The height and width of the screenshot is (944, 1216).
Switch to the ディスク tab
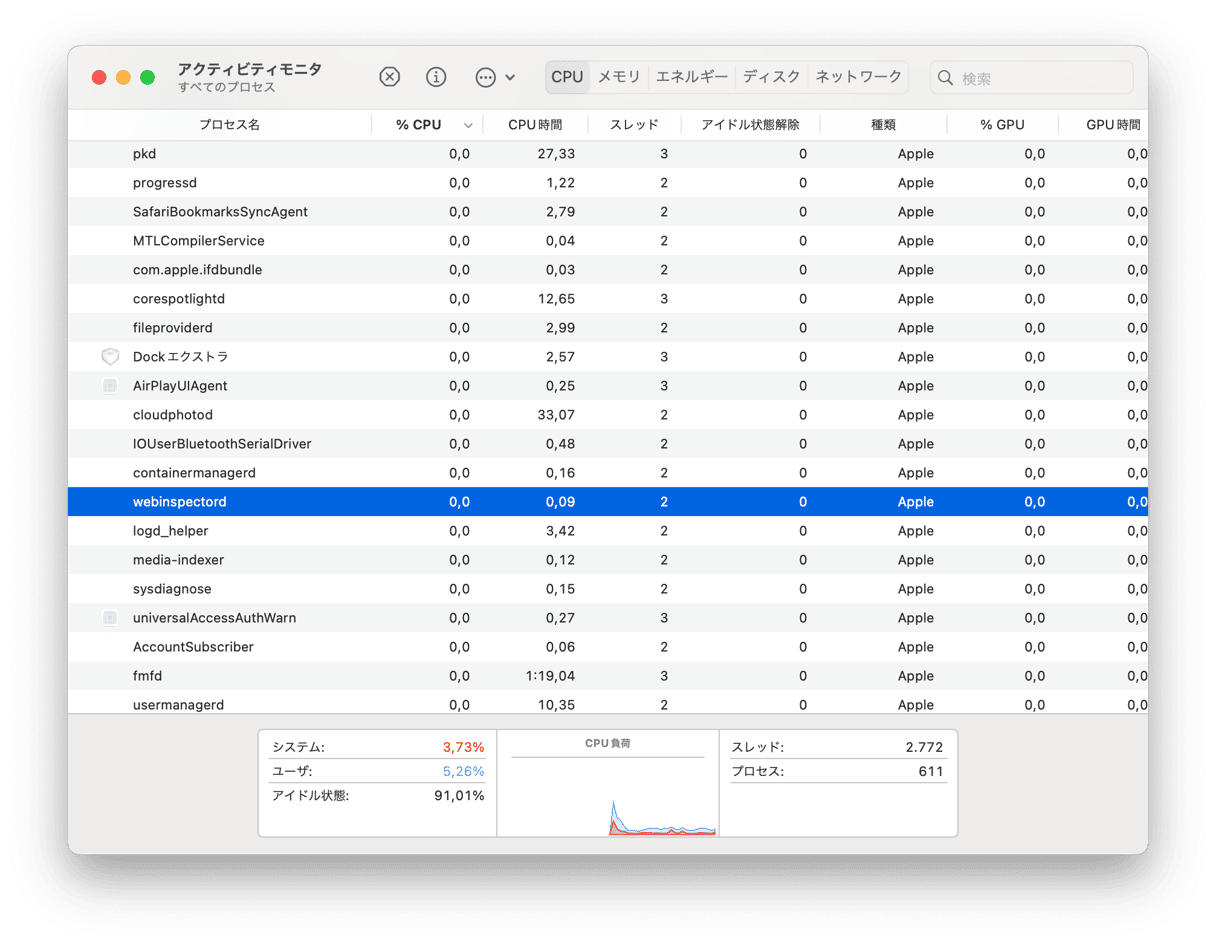point(771,77)
